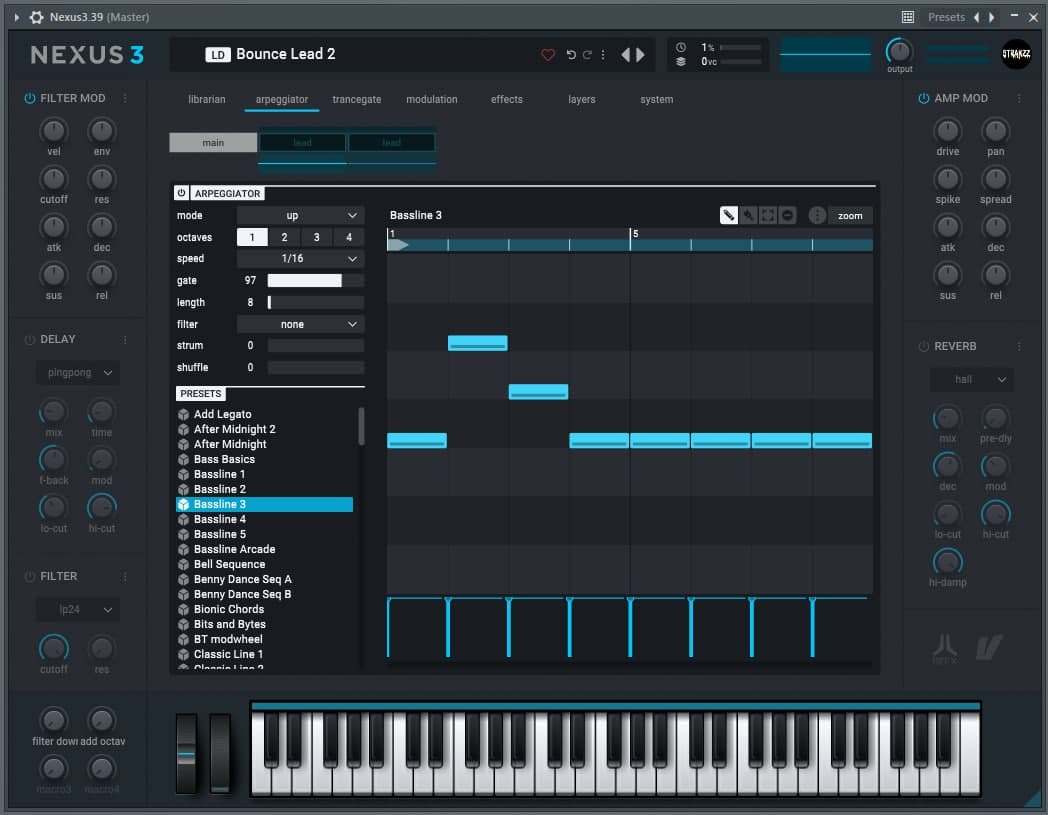Select the main layer button
Viewport: 1048px width, 815px height.
point(213,142)
